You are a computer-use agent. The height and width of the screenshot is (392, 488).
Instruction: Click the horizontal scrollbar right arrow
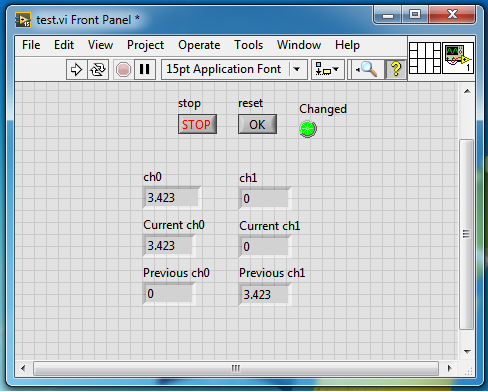click(x=450, y=368)
